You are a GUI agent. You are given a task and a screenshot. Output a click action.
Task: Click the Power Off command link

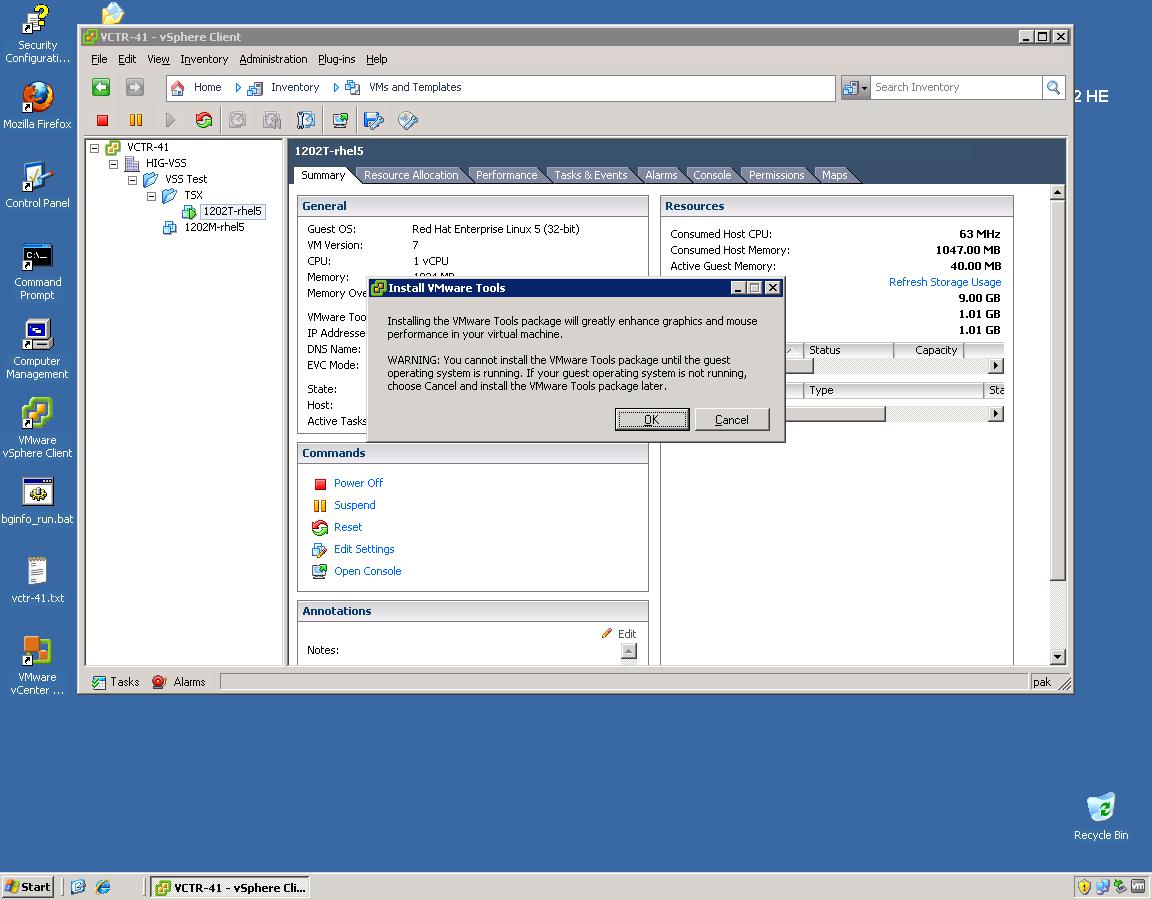point(358,483)
